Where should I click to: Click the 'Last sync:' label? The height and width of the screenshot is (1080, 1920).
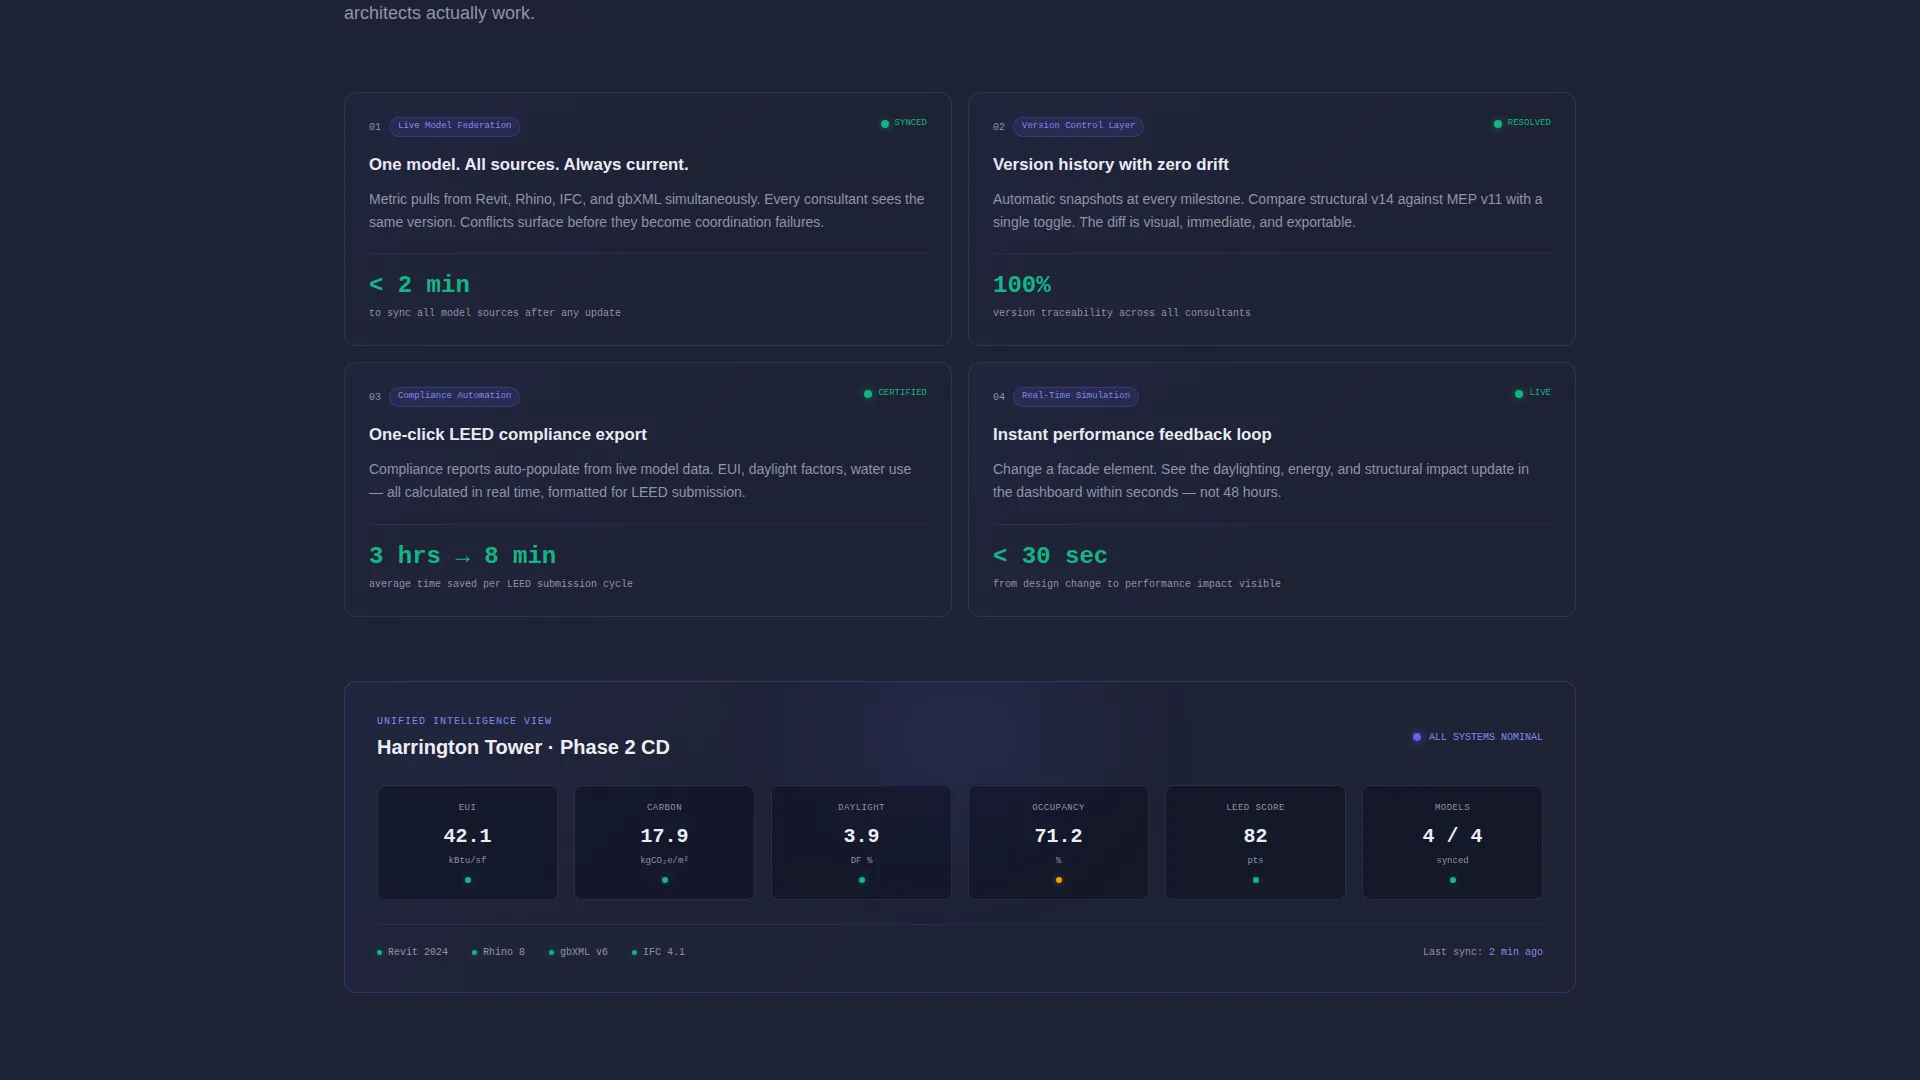(x=1452, y=952)
